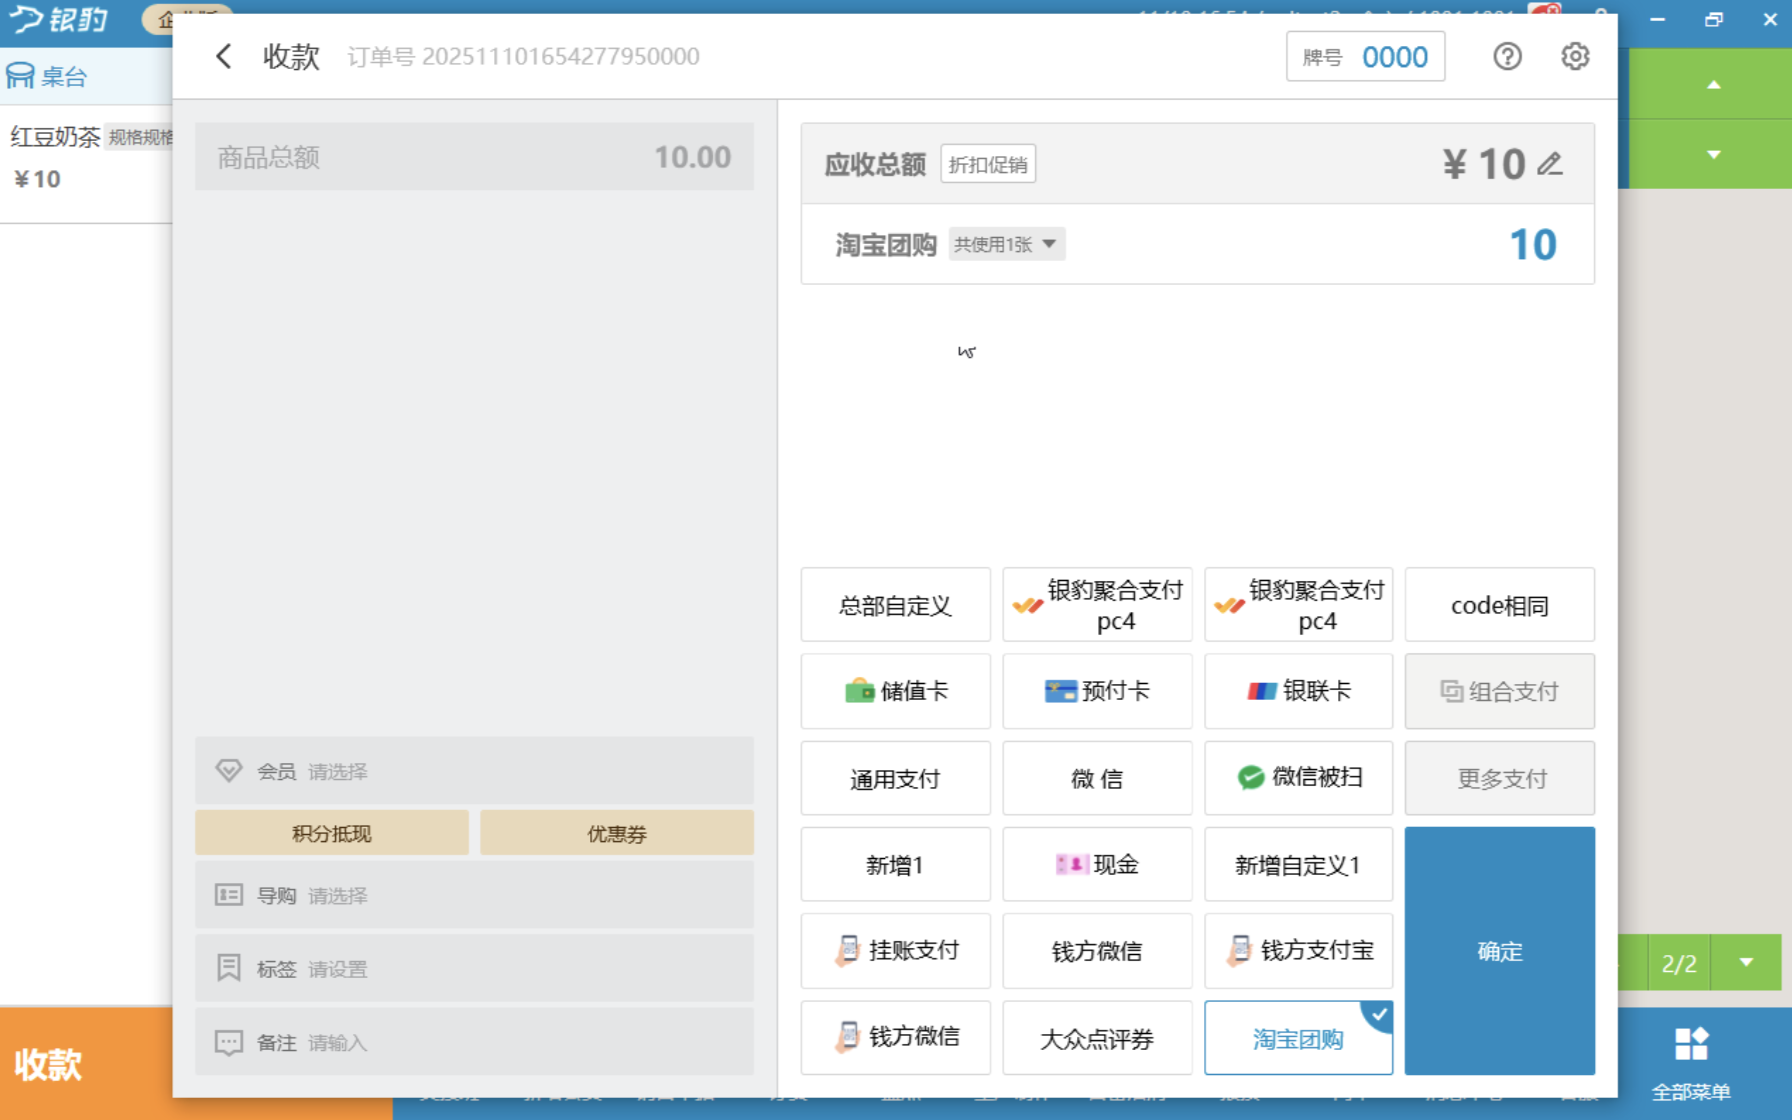1792x1120 pixels.
Task: Expand the 共使用1张 coupon dropdown
Action: point(1006,244)
